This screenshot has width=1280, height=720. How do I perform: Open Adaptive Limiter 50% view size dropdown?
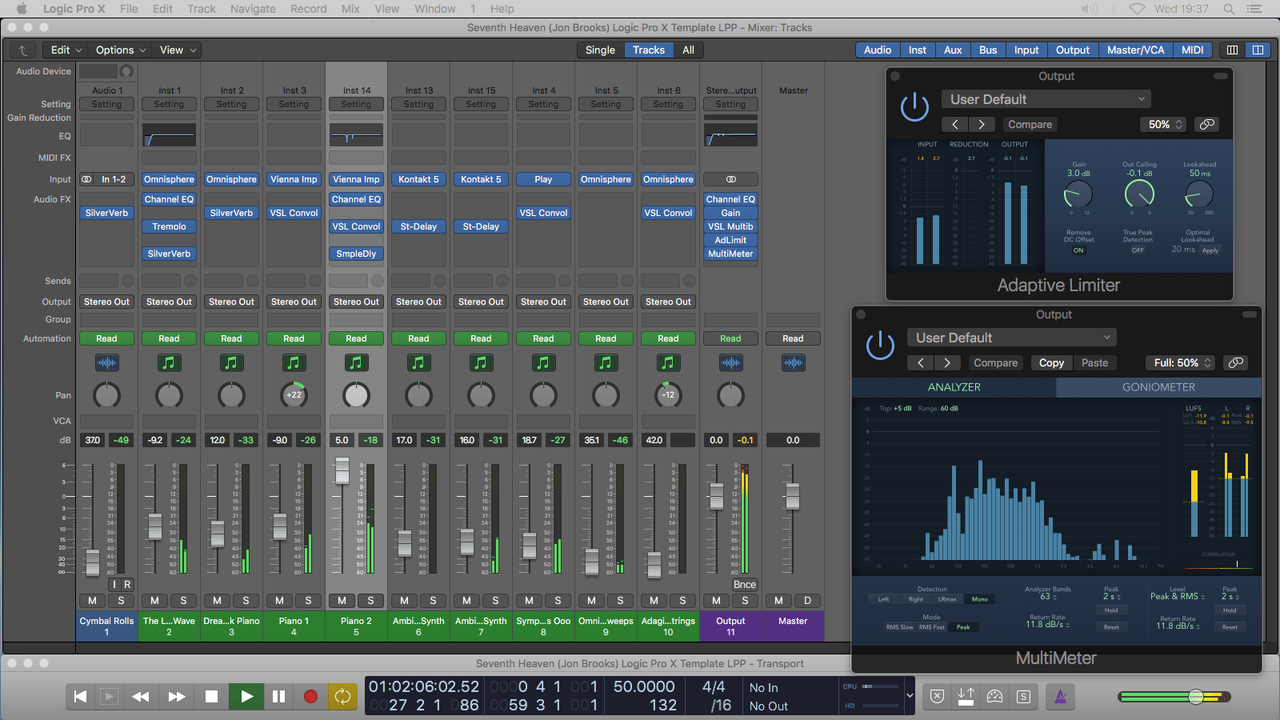1162,124
